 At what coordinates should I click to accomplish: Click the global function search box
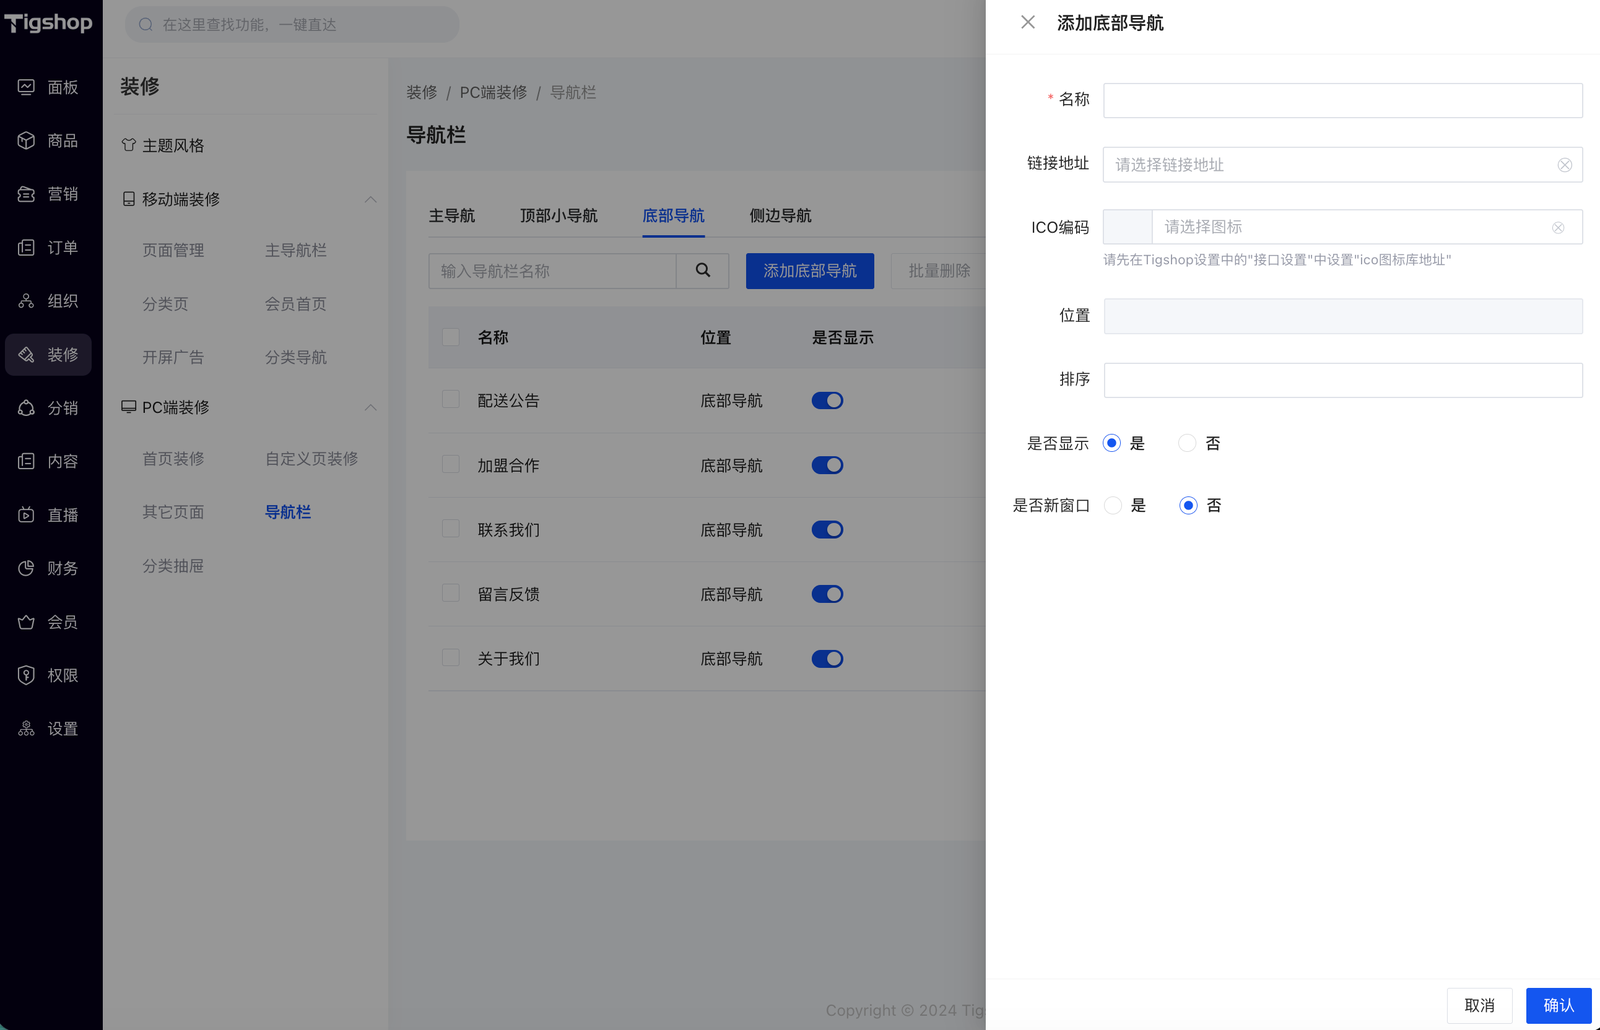pyautogui.click(x=292, y=24)
